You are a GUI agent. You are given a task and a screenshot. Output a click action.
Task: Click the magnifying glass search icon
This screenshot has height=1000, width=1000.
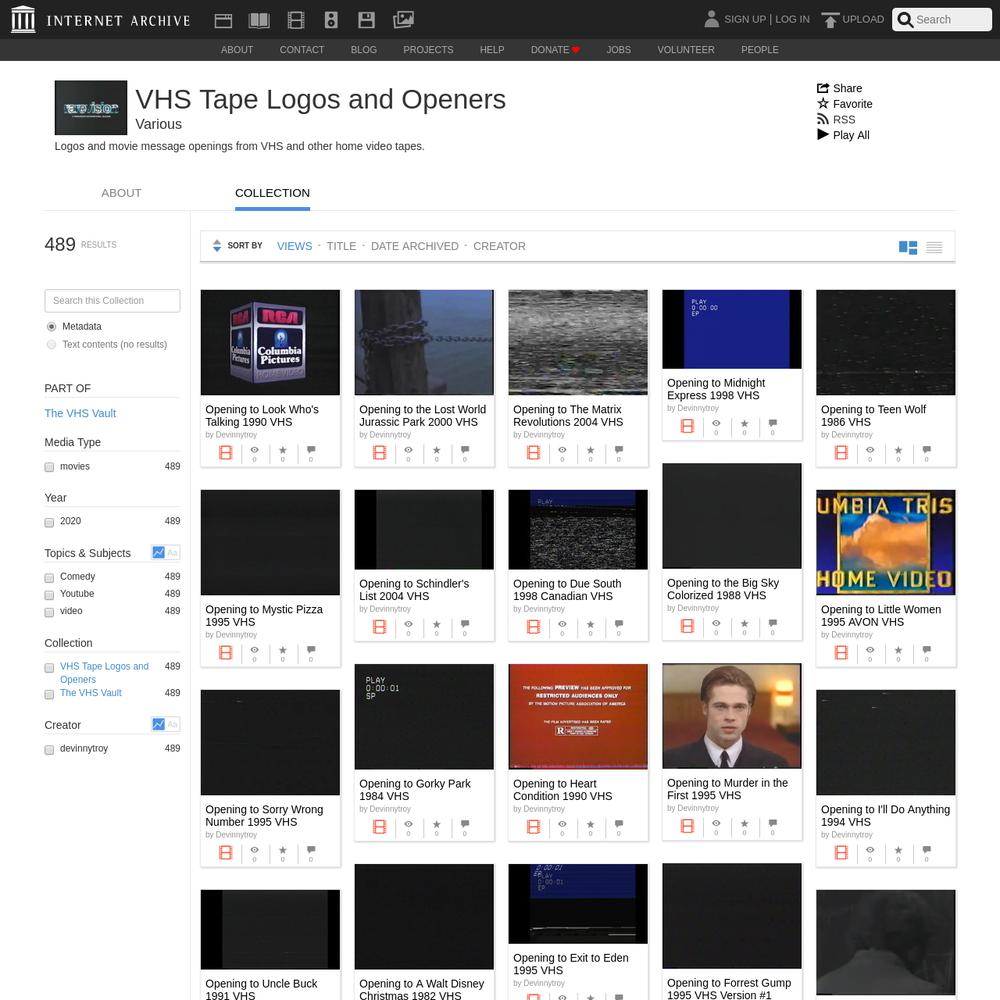tap(905, 20)
